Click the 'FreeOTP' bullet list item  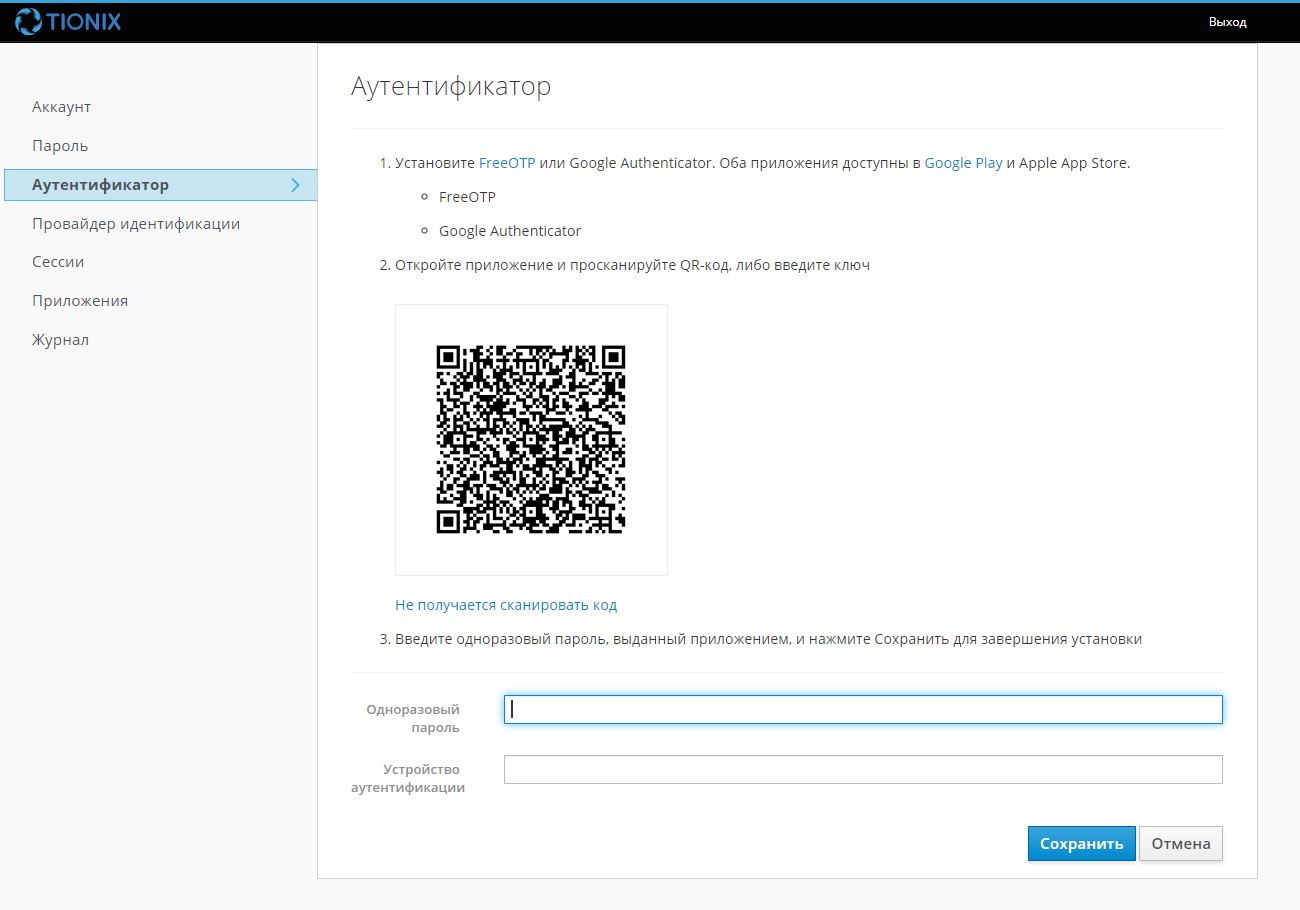[467, 197]
